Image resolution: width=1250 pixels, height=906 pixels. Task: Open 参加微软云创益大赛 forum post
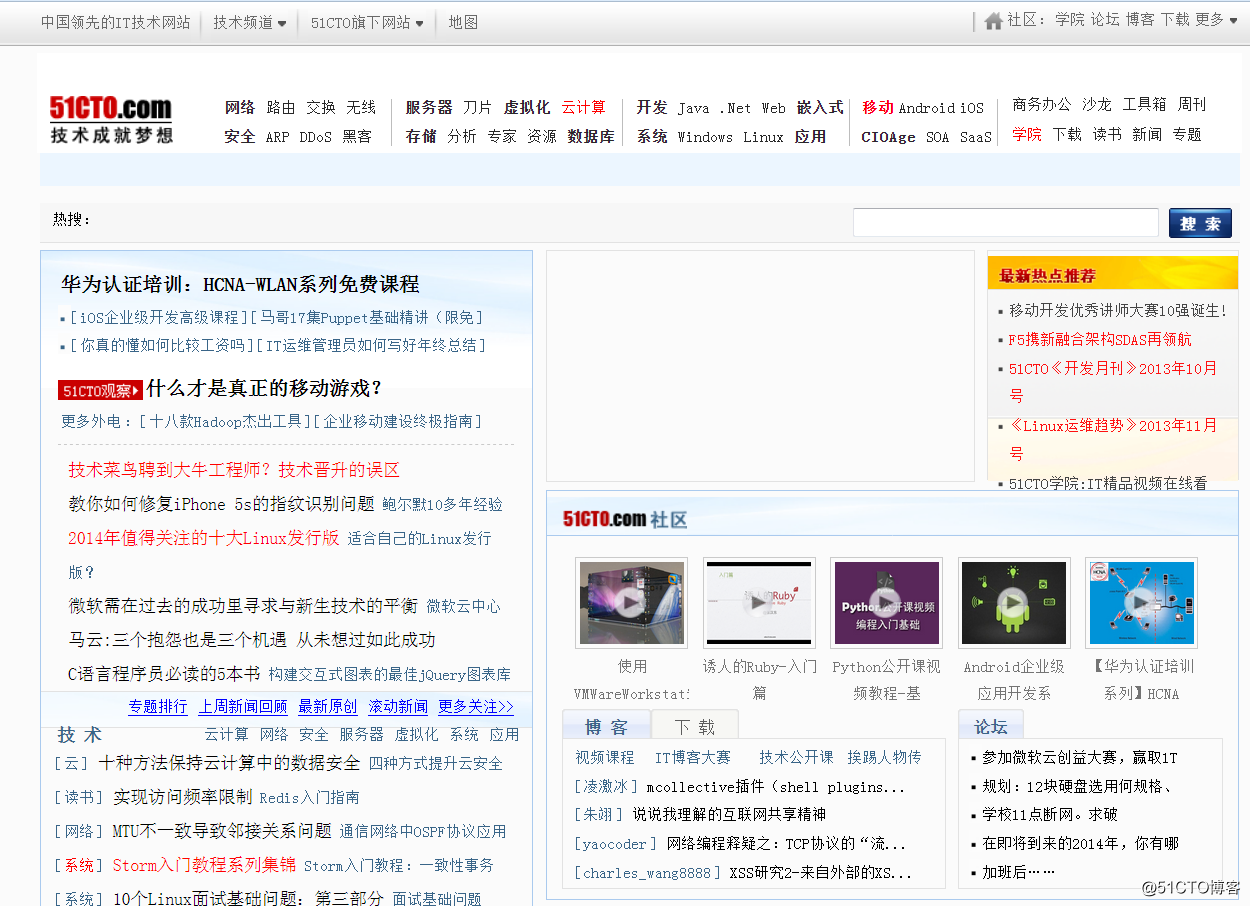[1080, 758]
